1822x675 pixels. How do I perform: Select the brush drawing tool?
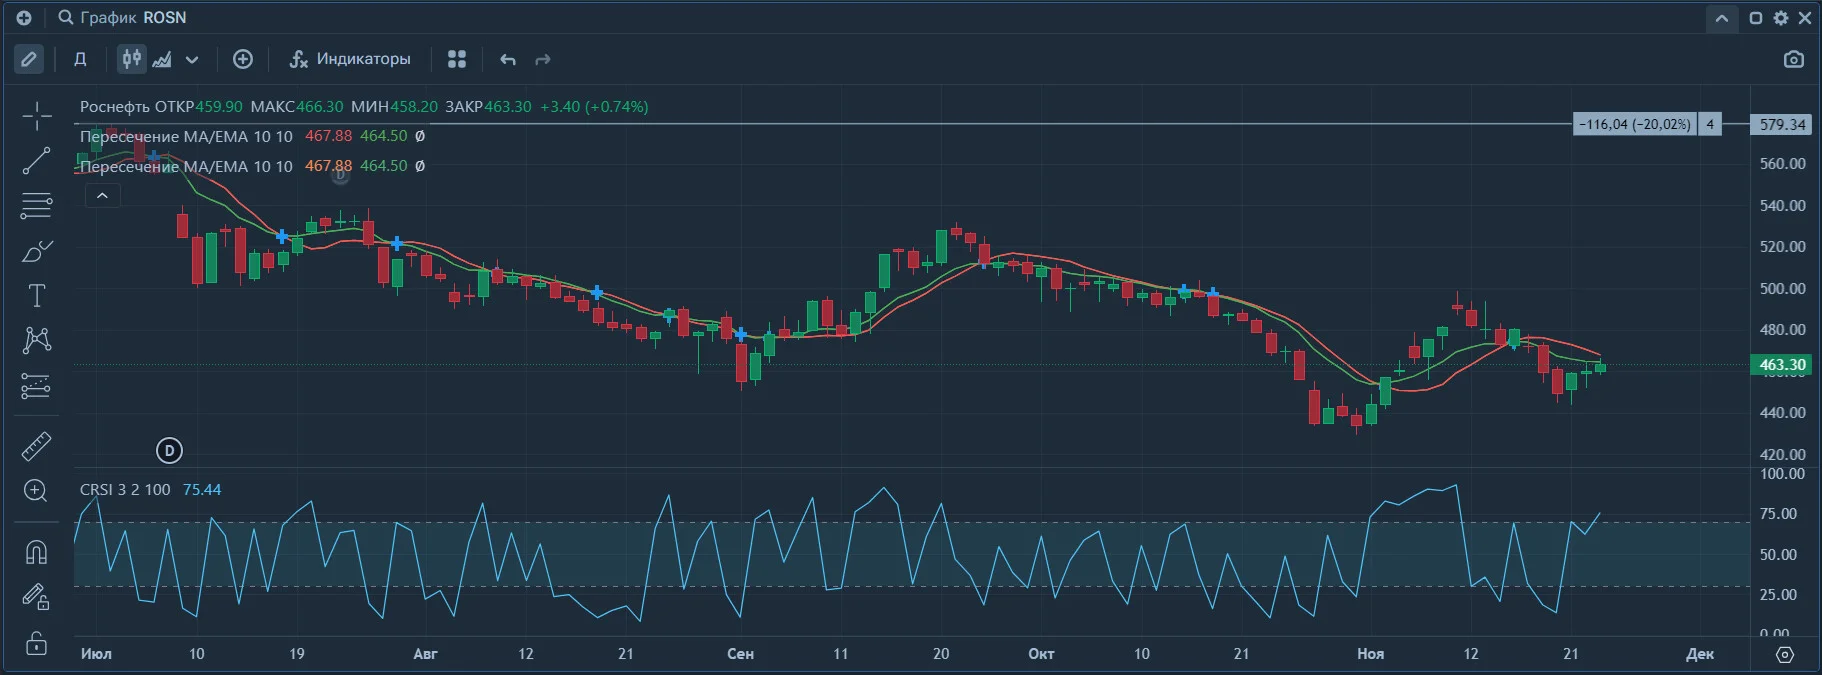tap(37, 251)
